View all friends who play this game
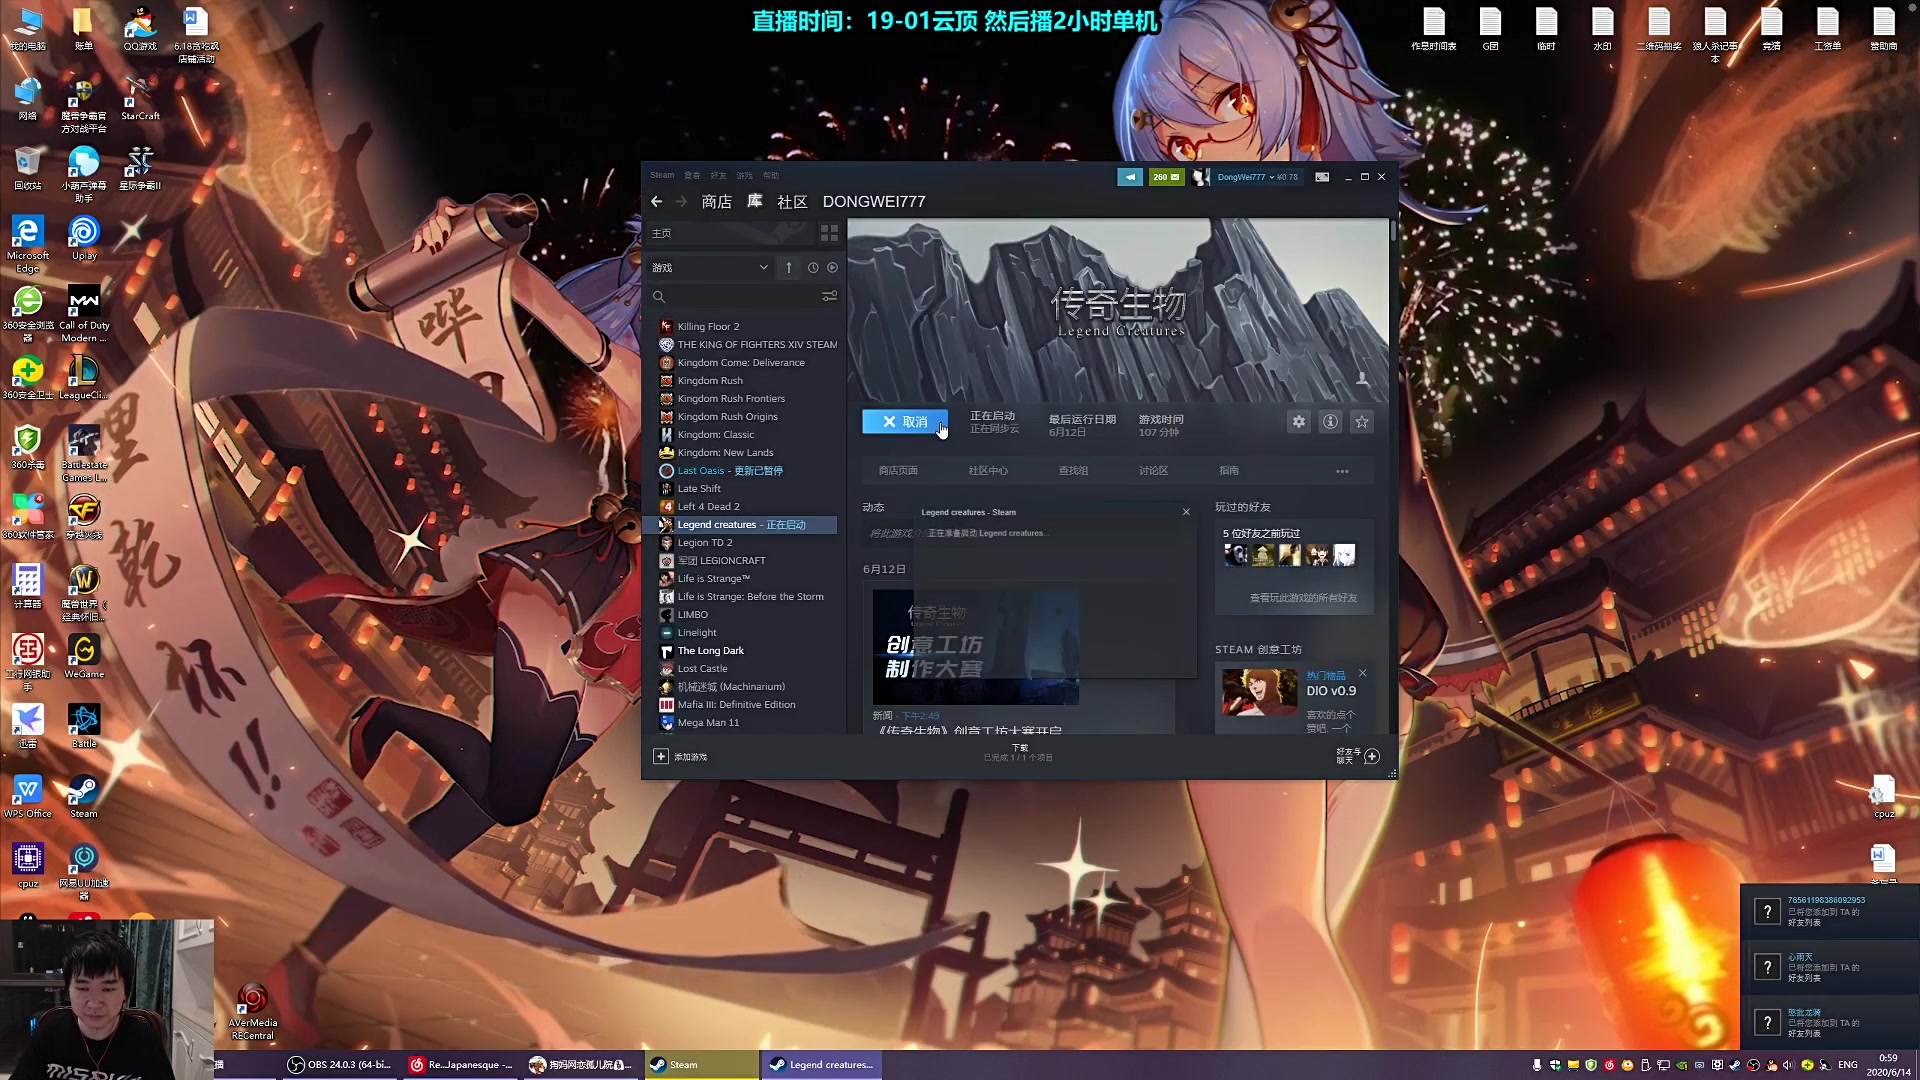The width and height of the screenshot is (1920, 1080). [1303, 598]
